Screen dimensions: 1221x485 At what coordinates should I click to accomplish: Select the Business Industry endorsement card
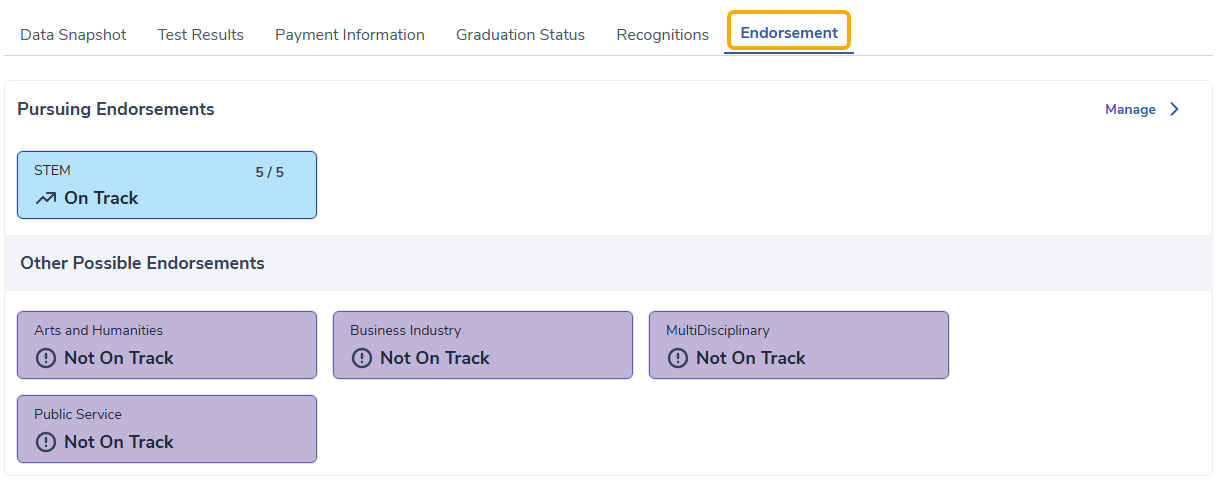482,345
